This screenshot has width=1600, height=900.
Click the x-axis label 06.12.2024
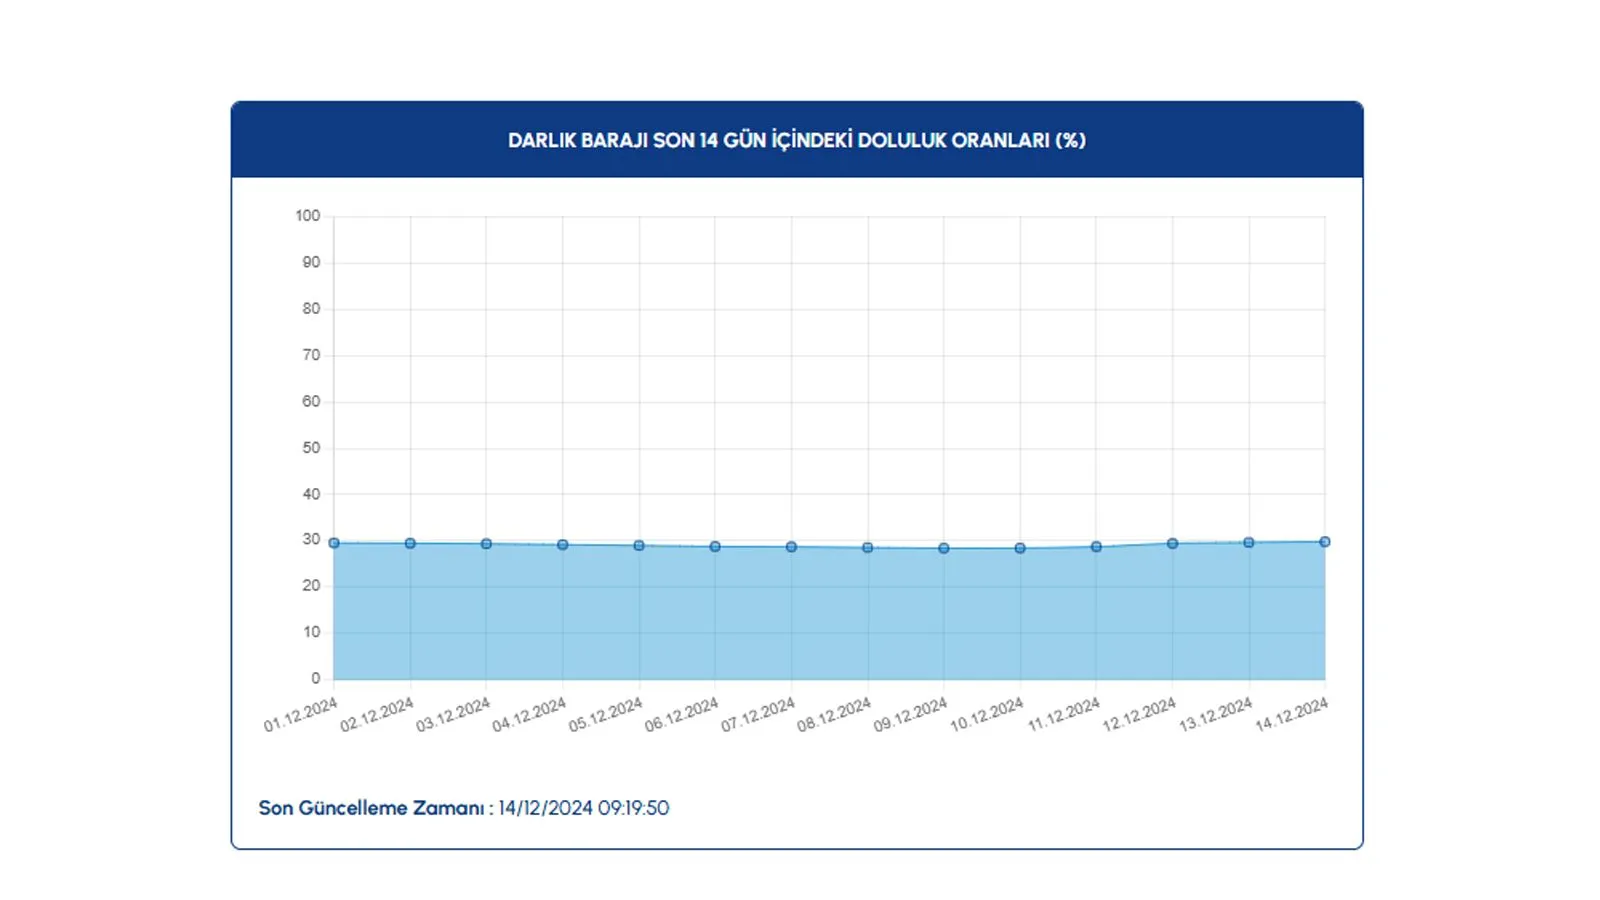tap(682, 715)
